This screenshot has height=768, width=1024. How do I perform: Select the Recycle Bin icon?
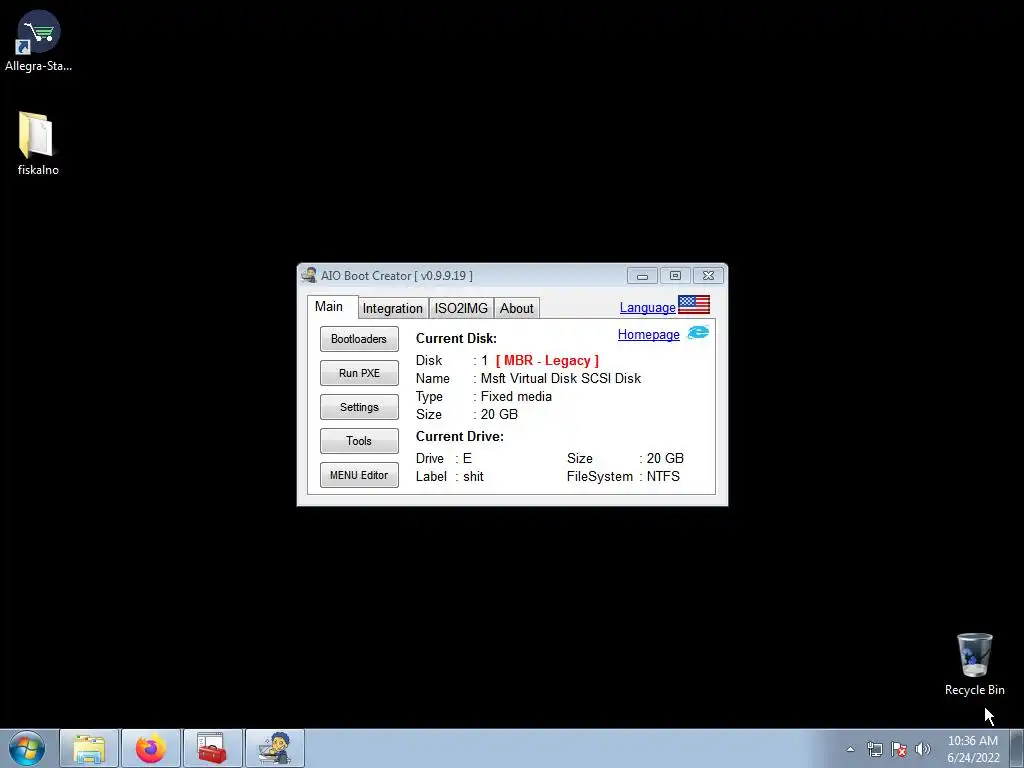click(974, 664)
